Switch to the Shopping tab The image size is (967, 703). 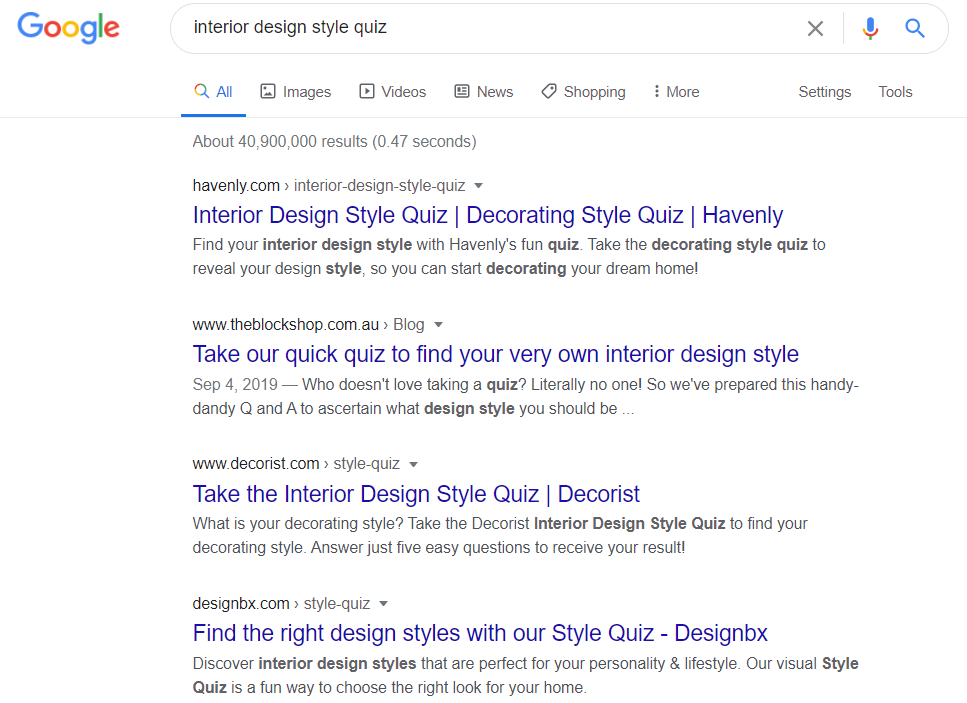point(583,92)
